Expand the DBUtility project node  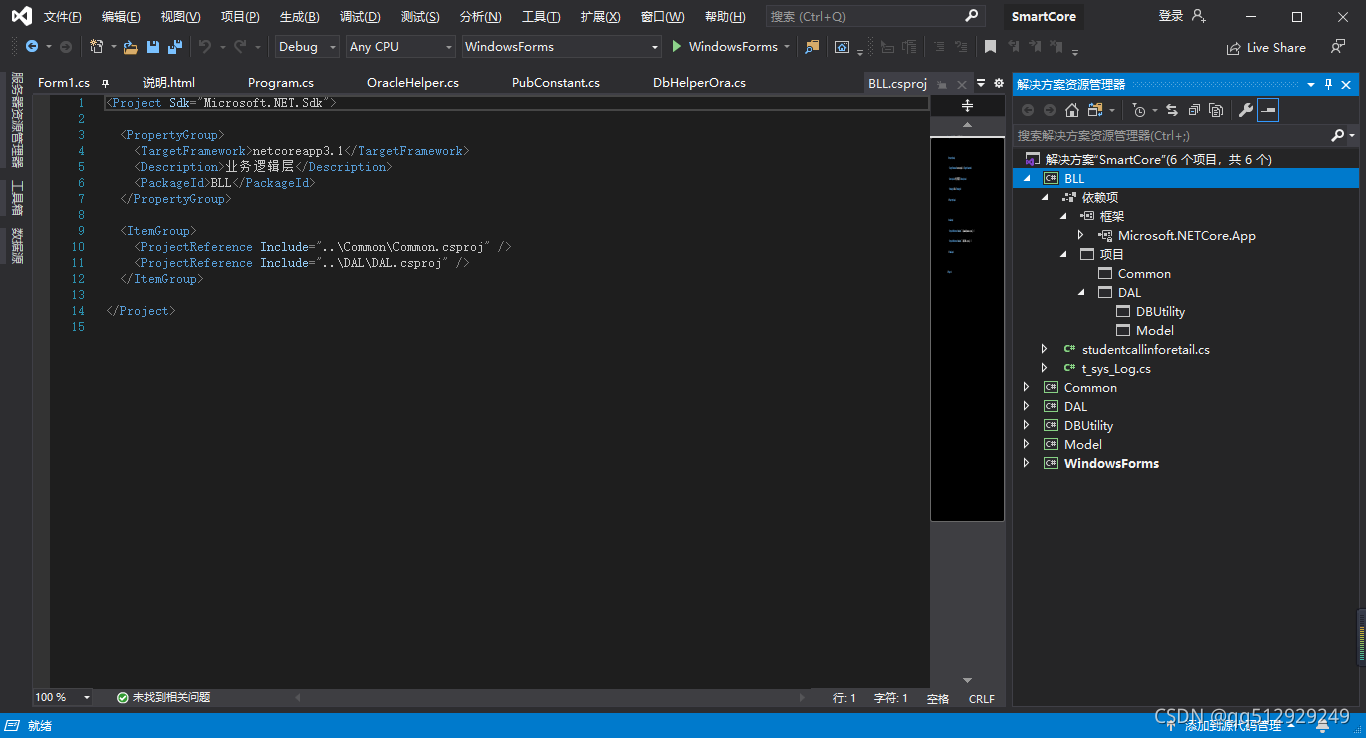[x=1027, y=425]
